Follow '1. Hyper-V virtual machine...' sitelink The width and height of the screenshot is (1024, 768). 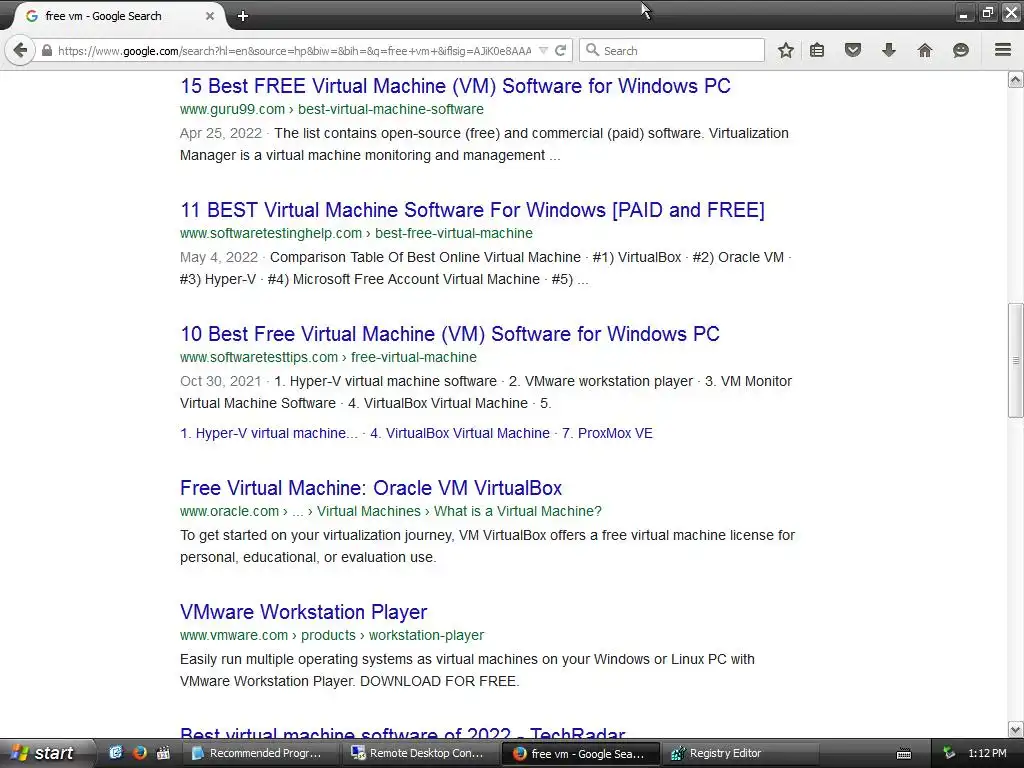coord(269,433)
